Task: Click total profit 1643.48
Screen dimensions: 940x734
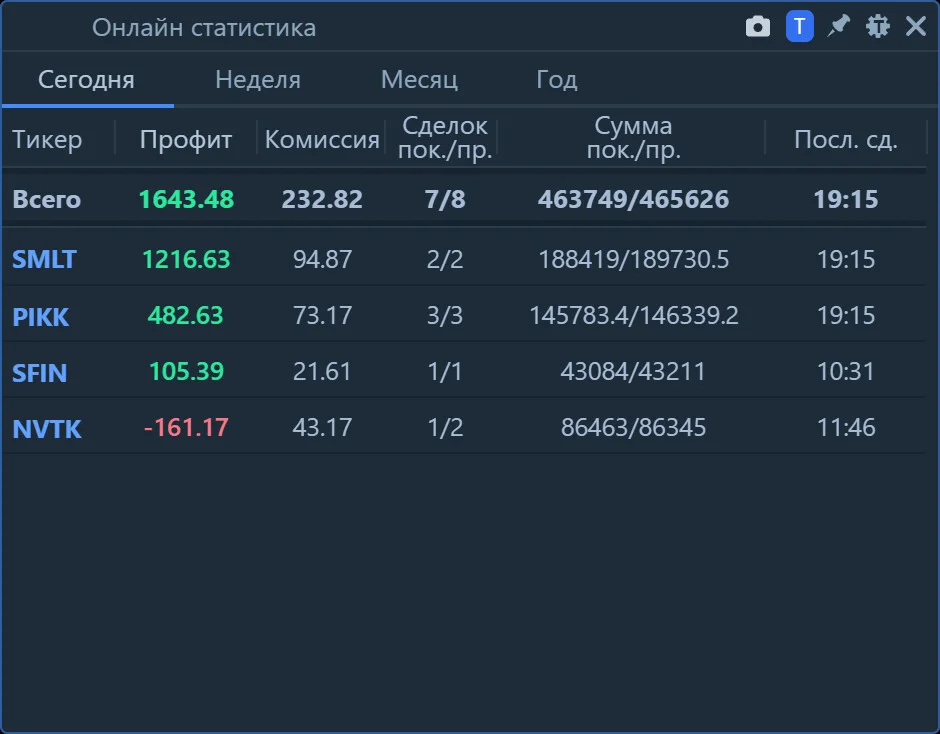Action: point(186,200)
